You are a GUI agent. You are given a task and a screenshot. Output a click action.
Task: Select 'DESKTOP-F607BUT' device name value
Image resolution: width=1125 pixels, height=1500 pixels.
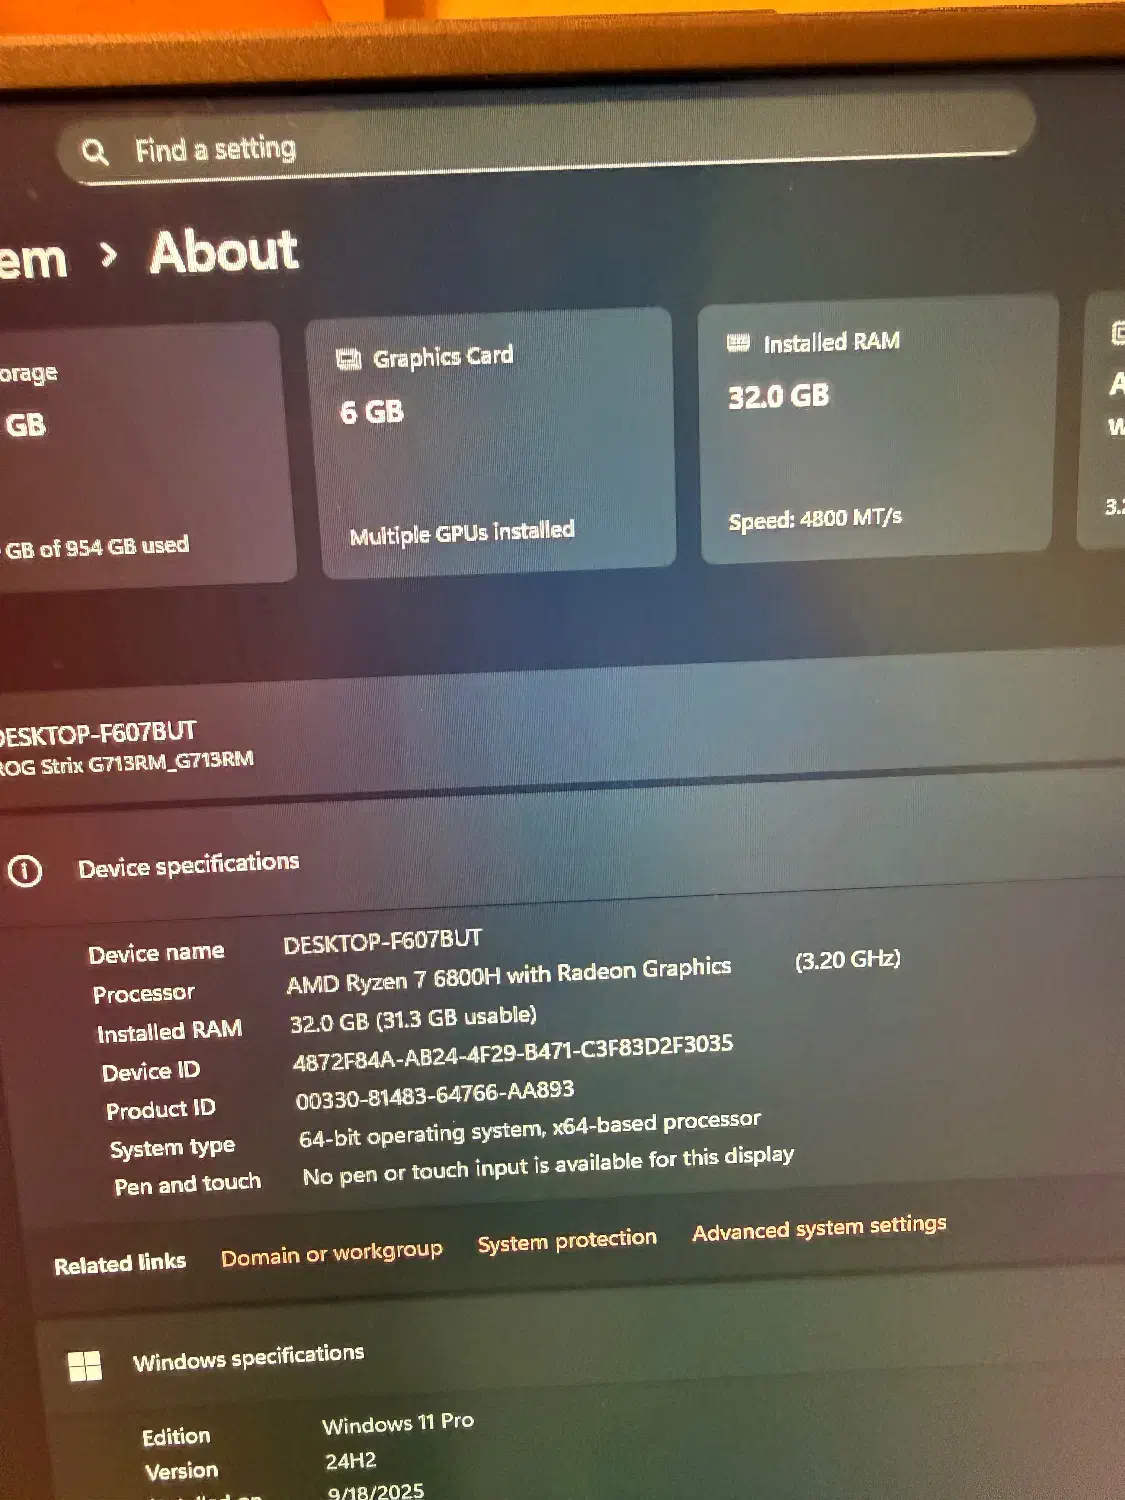[x=382, y=941]
